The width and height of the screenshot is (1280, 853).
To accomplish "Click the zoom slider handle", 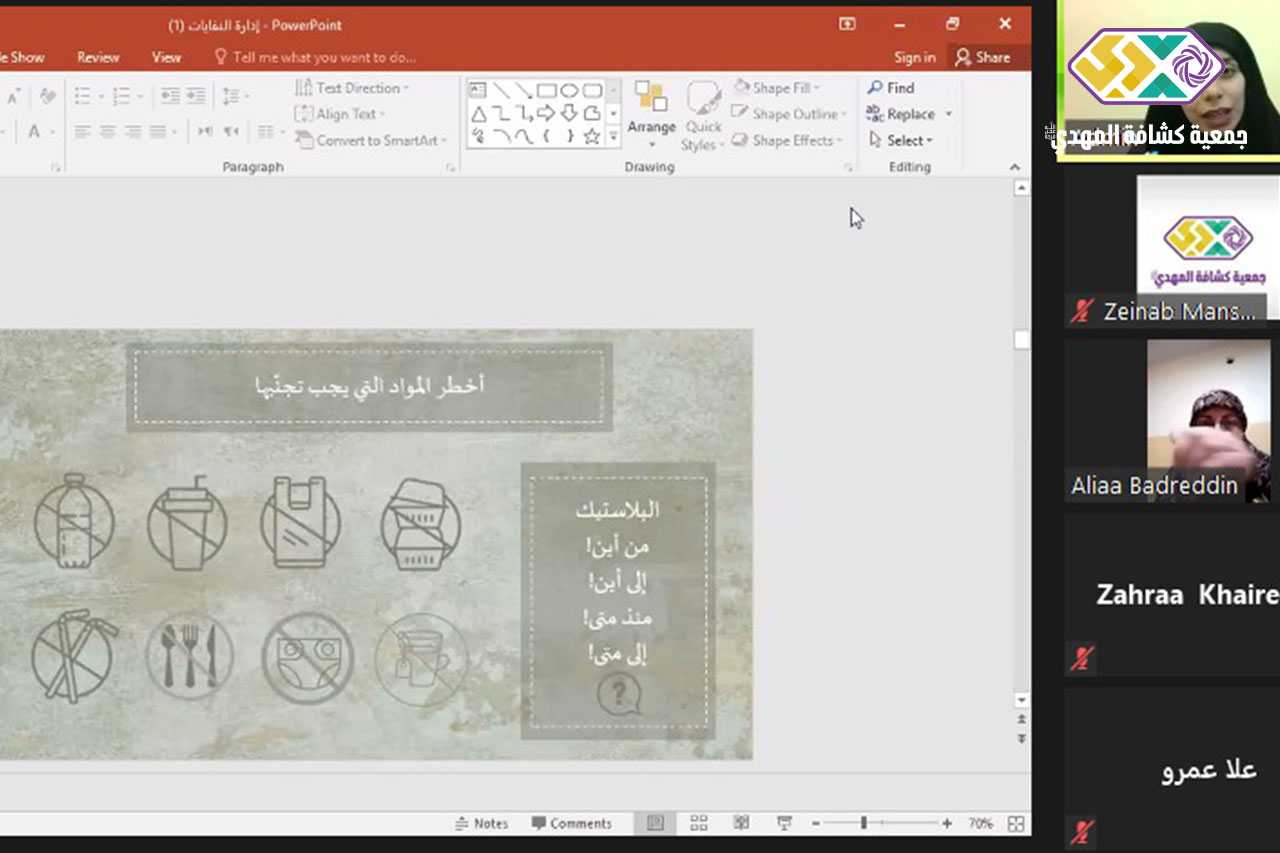I will [863, 823].
